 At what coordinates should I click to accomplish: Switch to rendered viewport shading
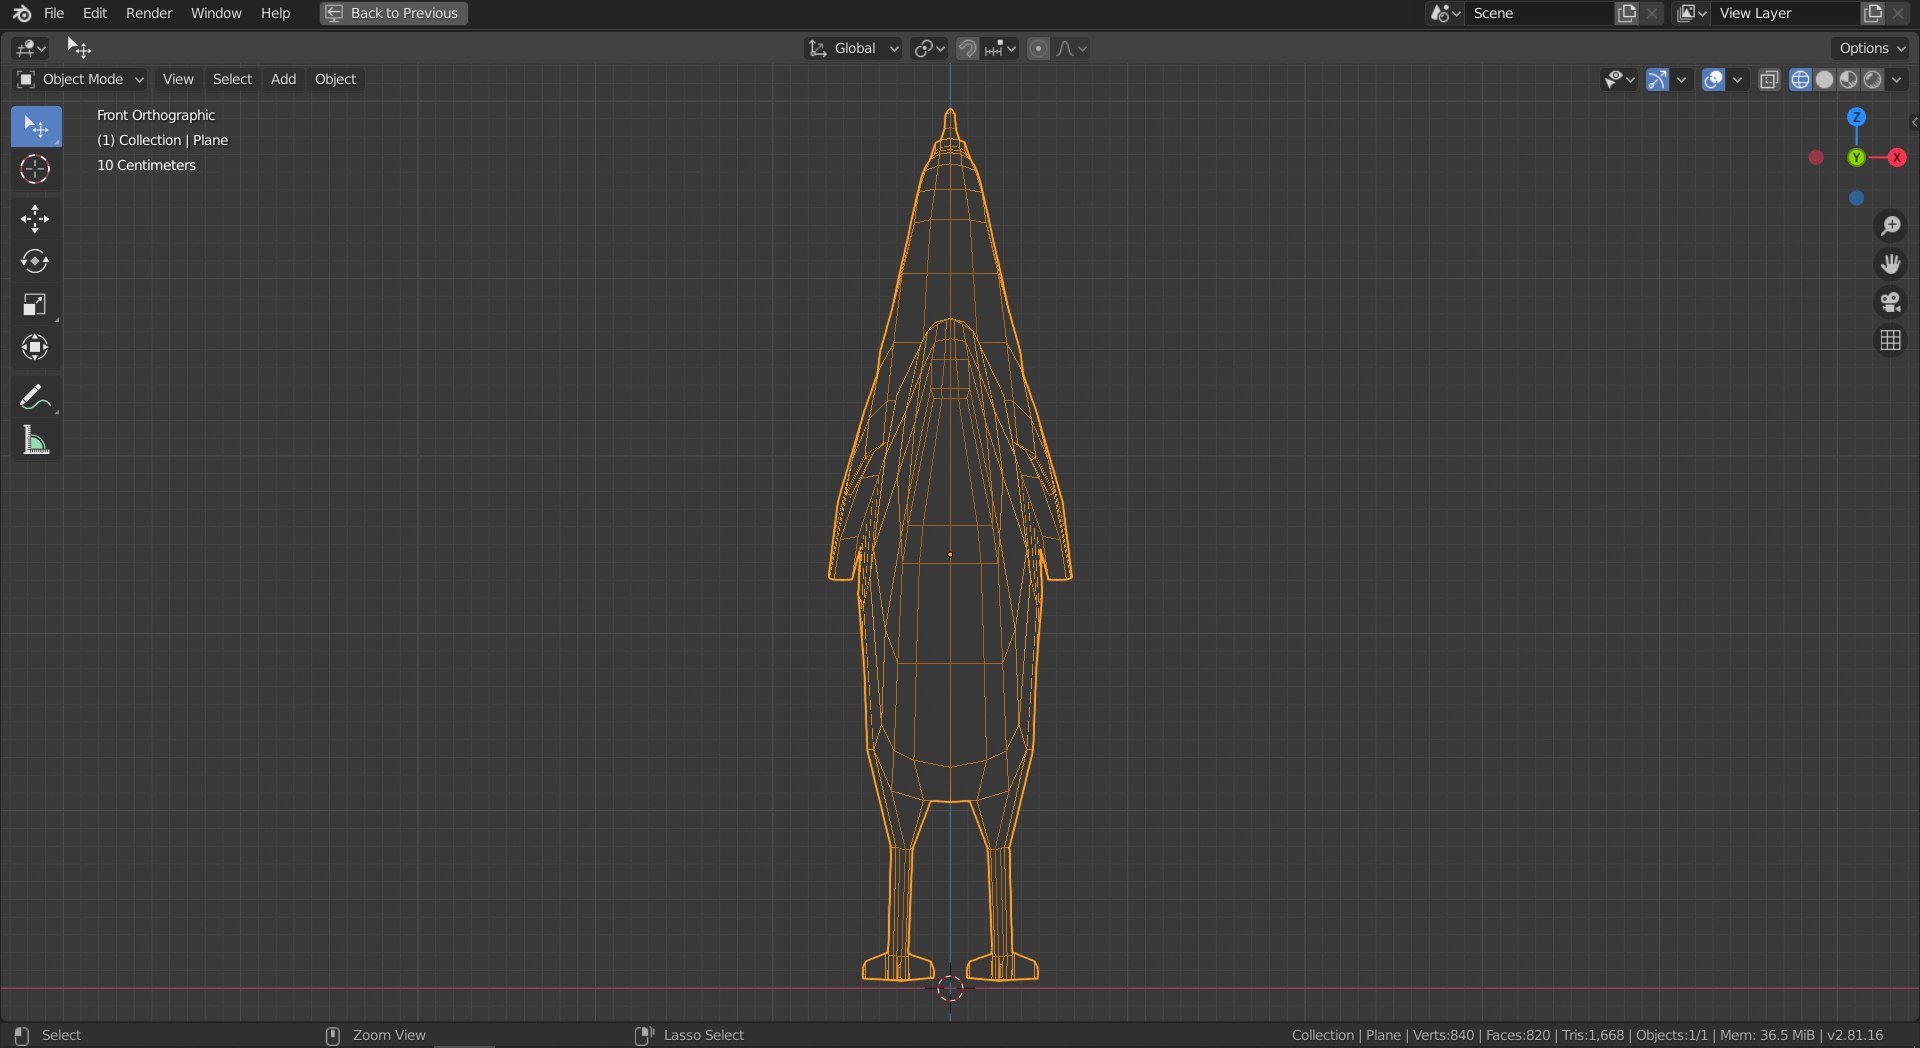(x=1872, y=80)
